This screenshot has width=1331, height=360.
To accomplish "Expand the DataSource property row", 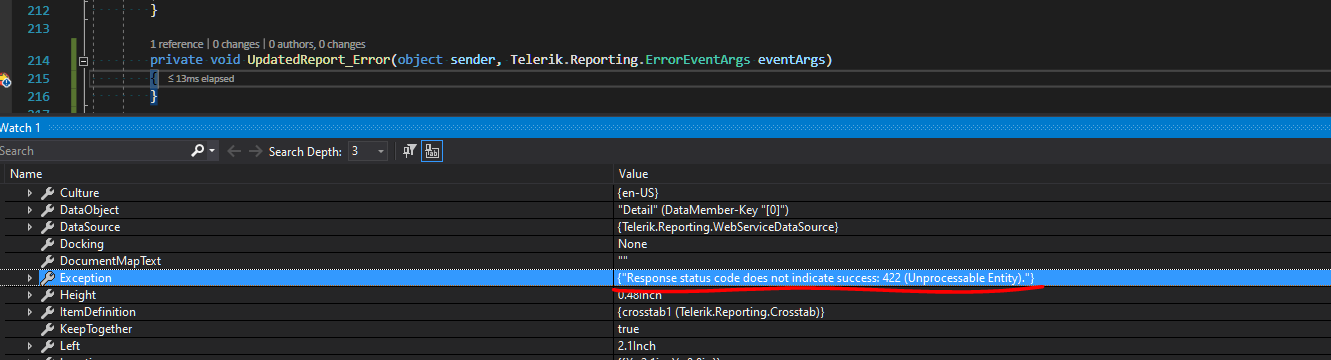I will click(29, 227).
